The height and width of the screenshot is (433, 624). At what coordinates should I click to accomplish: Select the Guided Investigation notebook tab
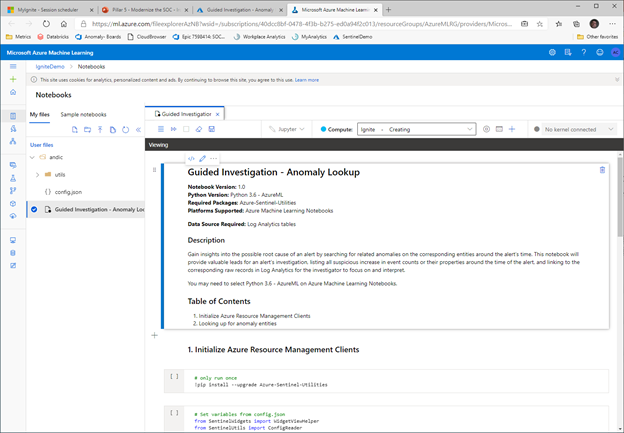tap(183, 114)
